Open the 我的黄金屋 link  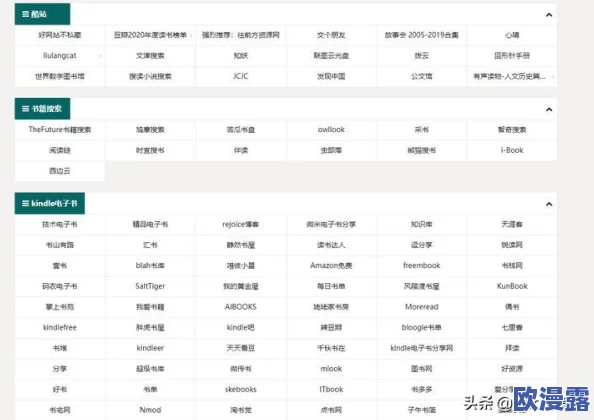[x=241, y=286]
